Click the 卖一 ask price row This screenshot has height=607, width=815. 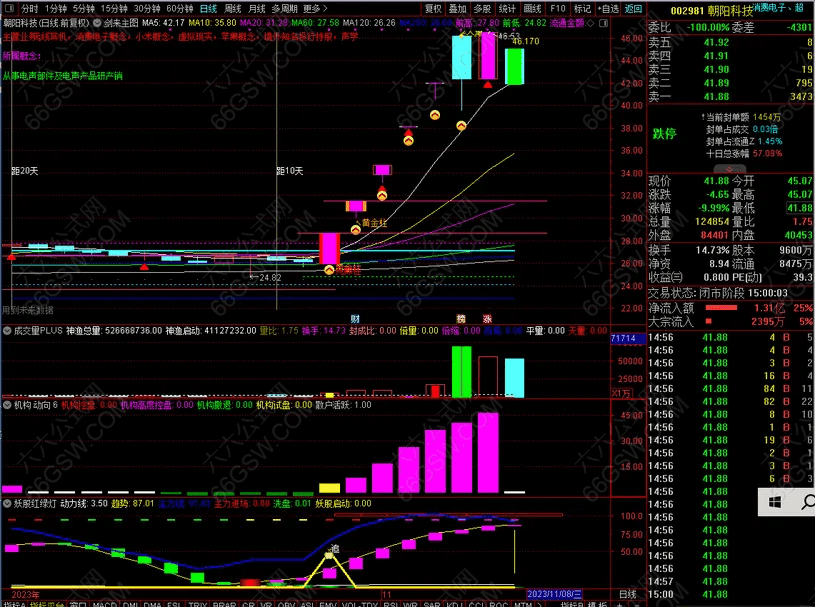click(730, 96)
